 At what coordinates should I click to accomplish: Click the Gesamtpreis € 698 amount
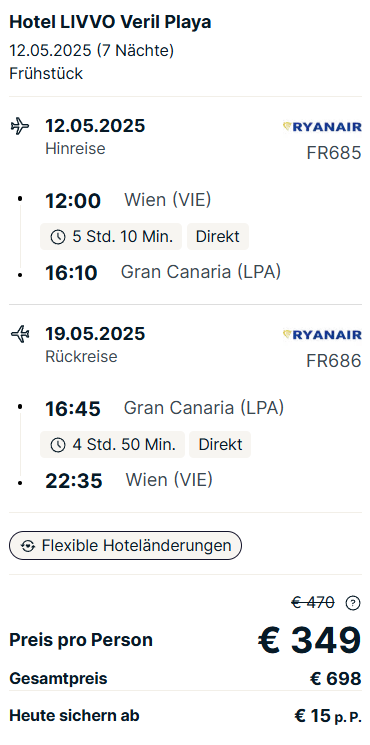pyautogui.click(x=335, y=678)
